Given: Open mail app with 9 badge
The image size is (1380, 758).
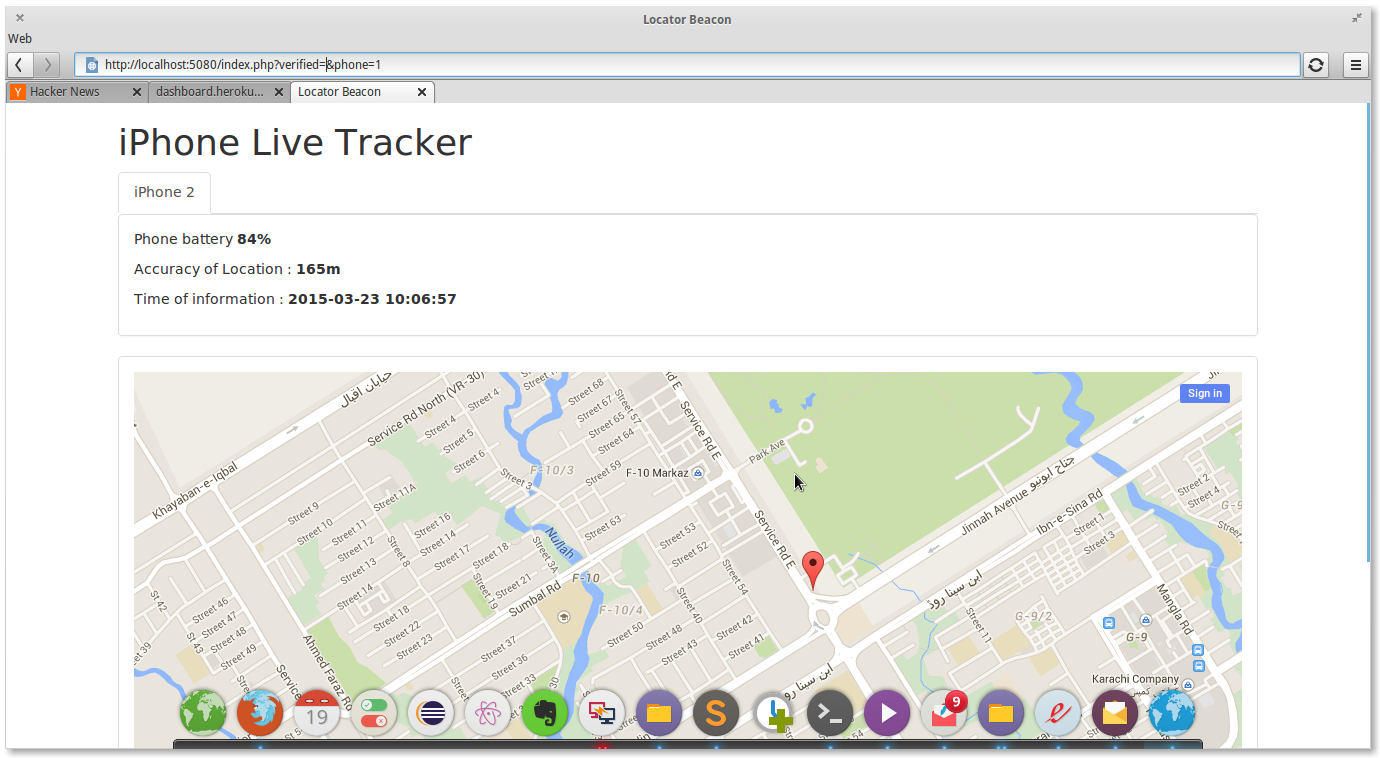Looking at the screenshot, I should coord(943,713).
